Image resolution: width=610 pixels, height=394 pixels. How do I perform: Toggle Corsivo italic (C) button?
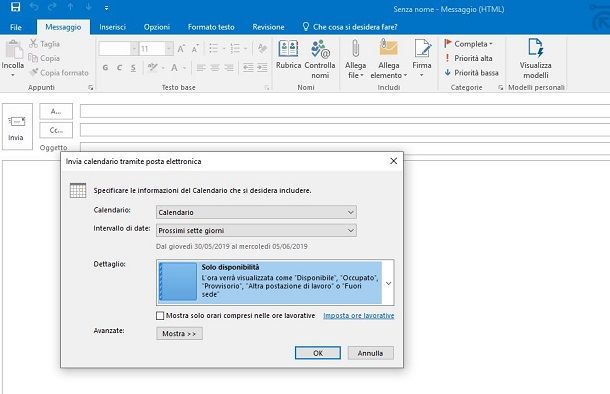click(x=119, y=68)
